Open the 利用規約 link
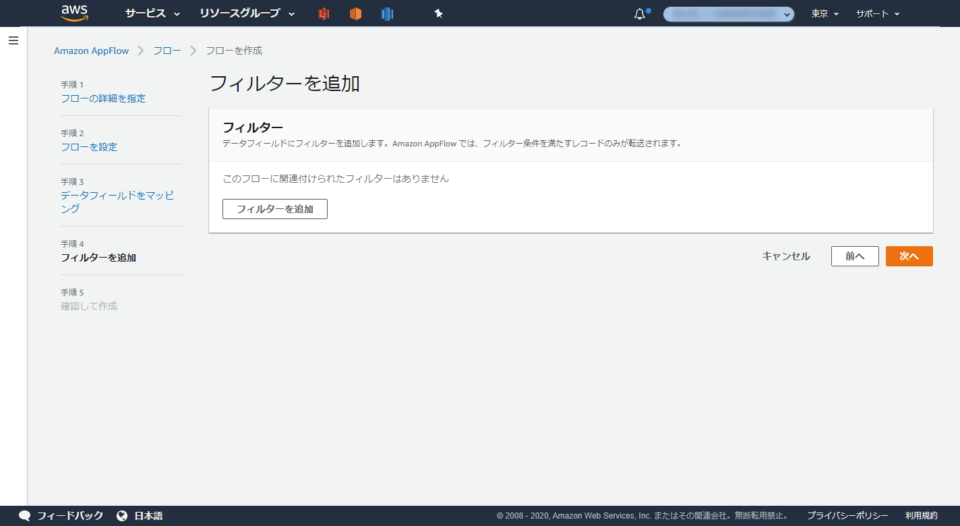Viewport: 960px width, 526px height. (x=921, y=516)
